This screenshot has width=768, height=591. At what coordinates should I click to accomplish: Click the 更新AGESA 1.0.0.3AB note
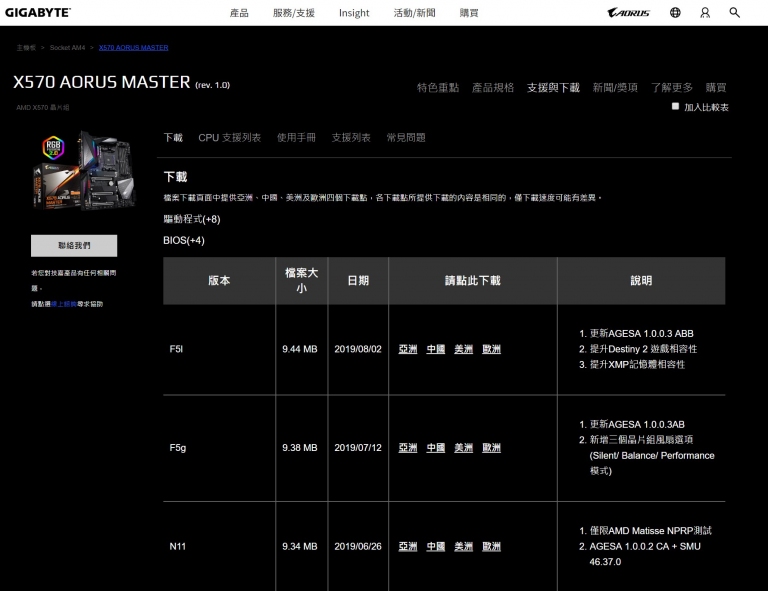637,425
